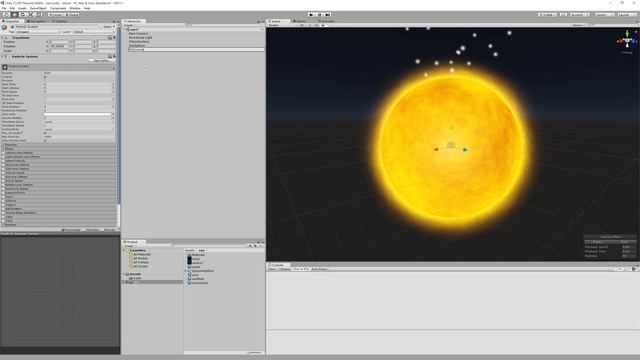Click the Pause playback button

(x=320, y=15)
